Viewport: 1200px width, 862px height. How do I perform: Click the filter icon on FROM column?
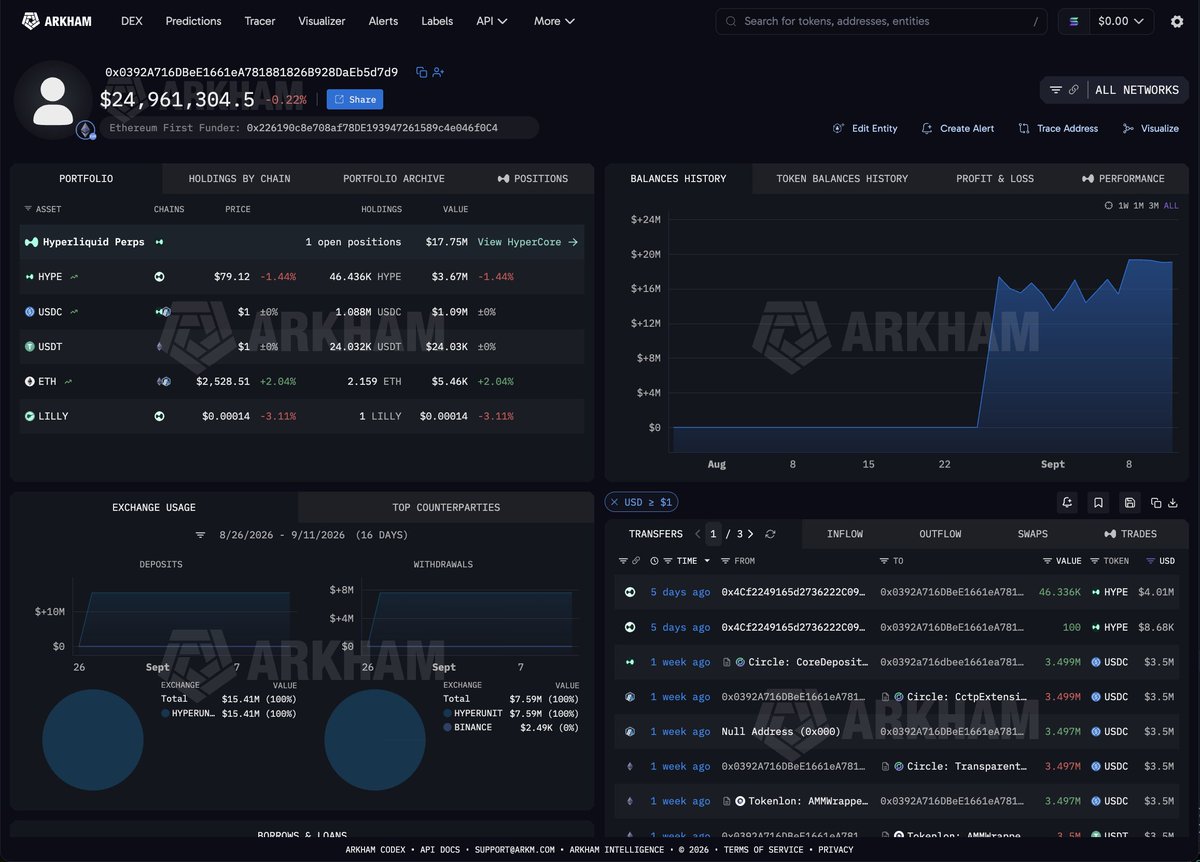point(726,561)
